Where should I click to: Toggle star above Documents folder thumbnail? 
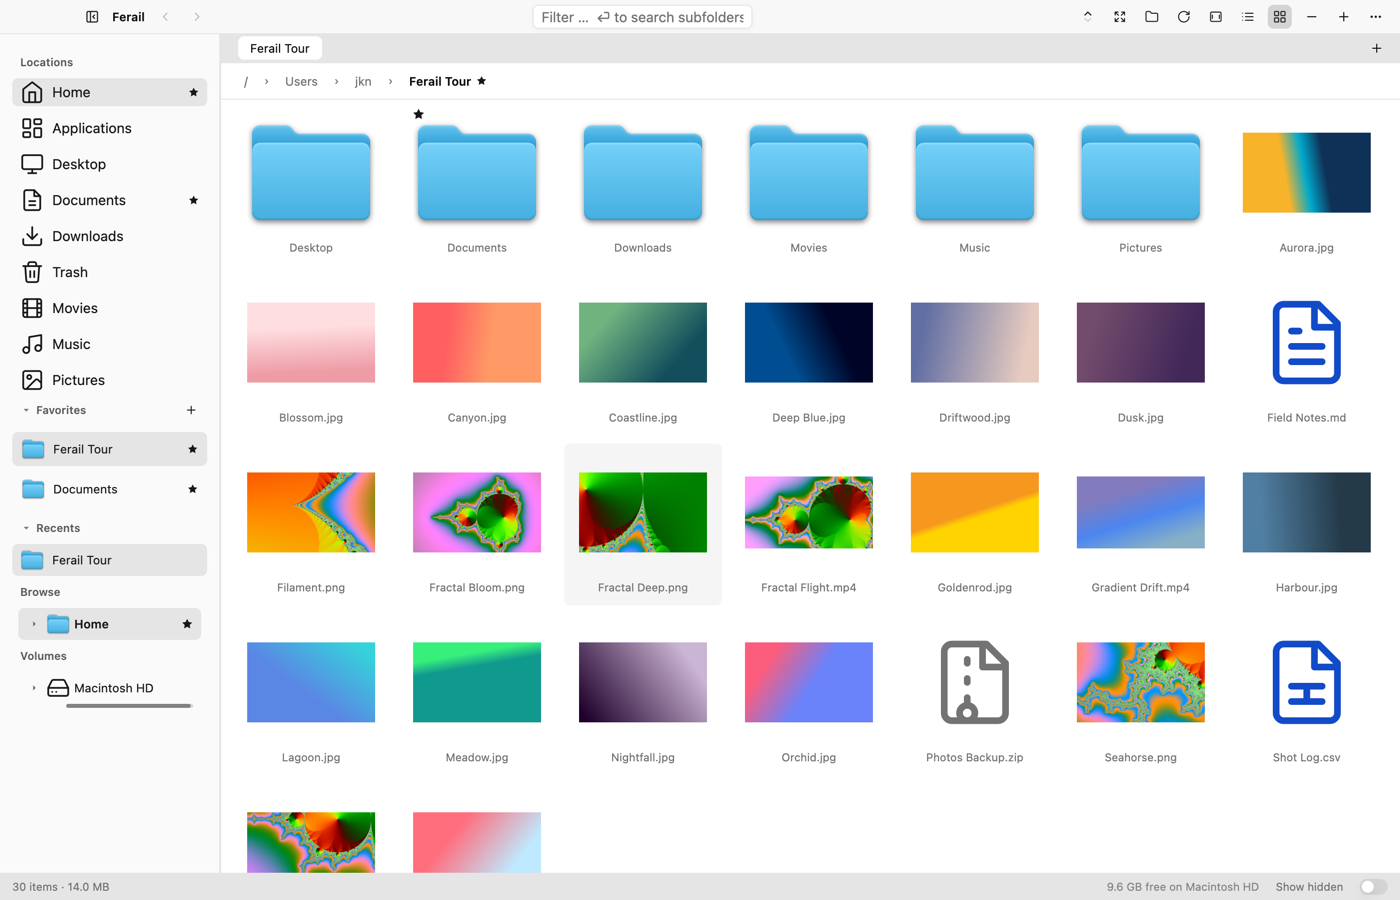[x=419, y=114]
